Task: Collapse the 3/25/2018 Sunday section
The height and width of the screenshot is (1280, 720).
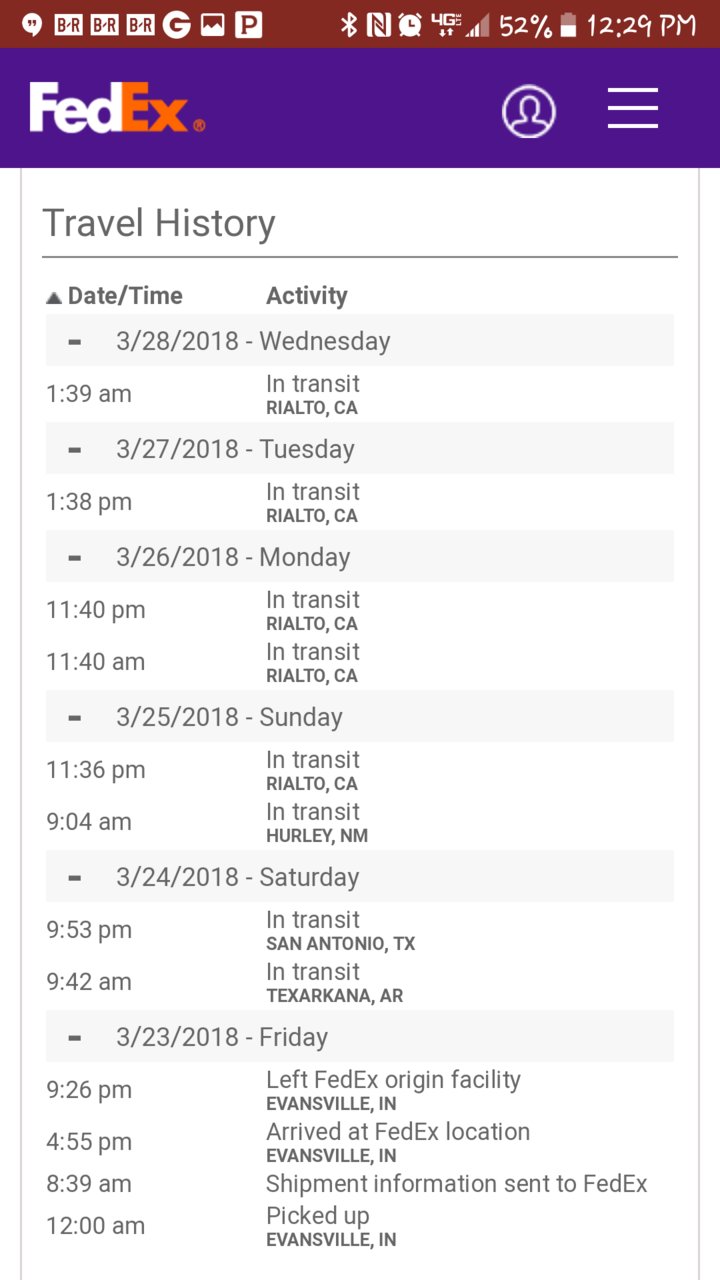Action: [75, 717]
